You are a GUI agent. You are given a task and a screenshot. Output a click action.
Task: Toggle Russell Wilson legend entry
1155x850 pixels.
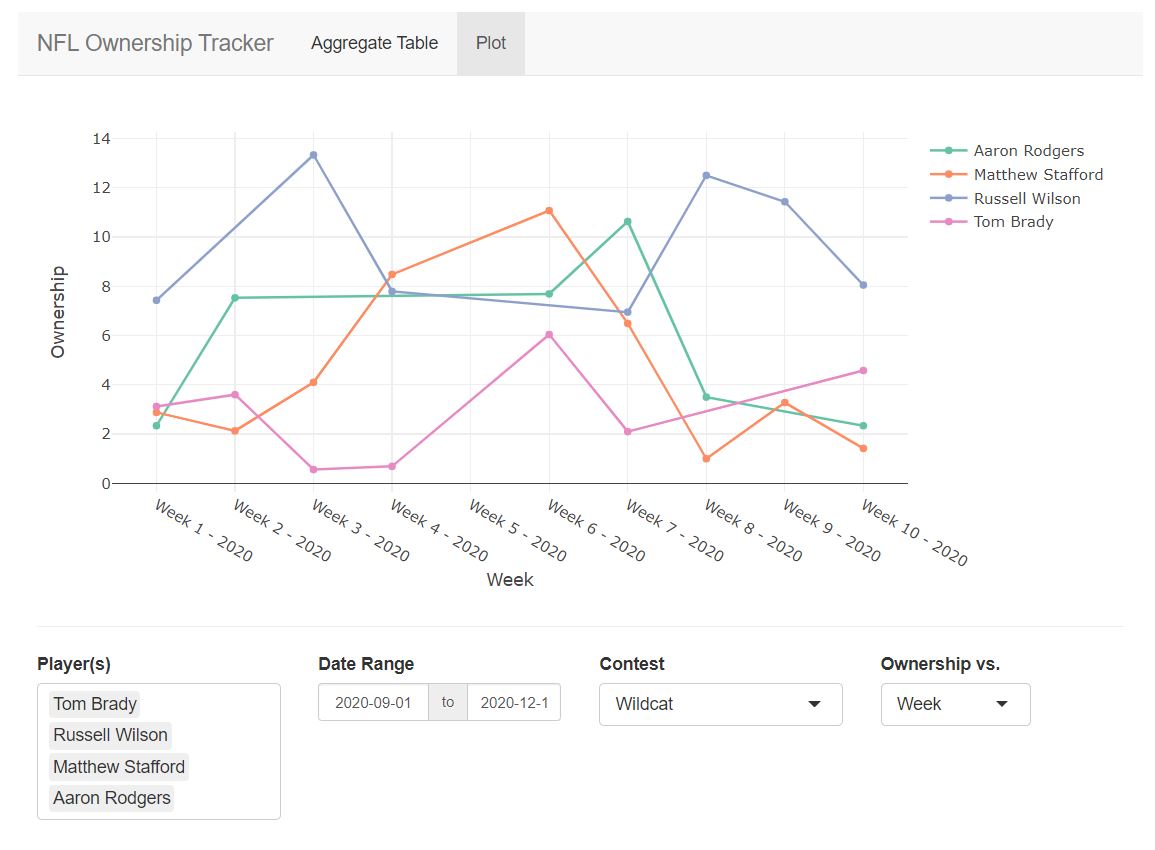tap(1005, 198)
